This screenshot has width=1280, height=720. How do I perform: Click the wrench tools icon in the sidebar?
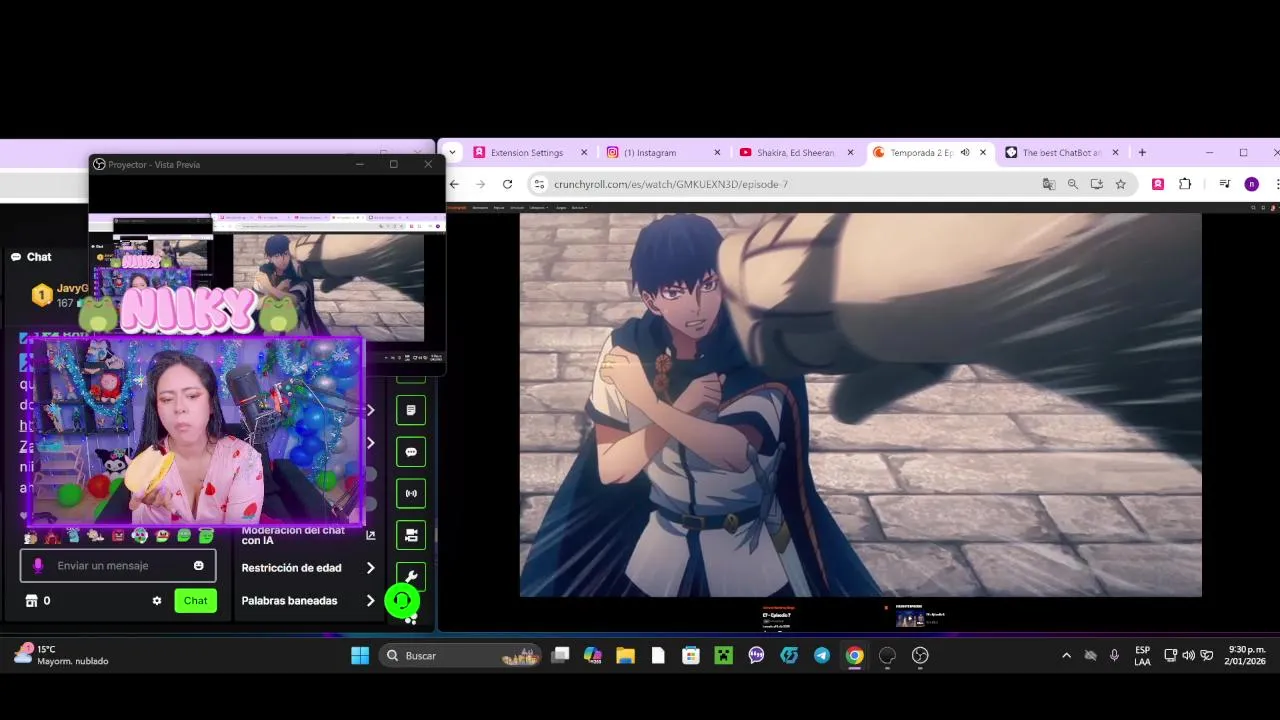411,576
